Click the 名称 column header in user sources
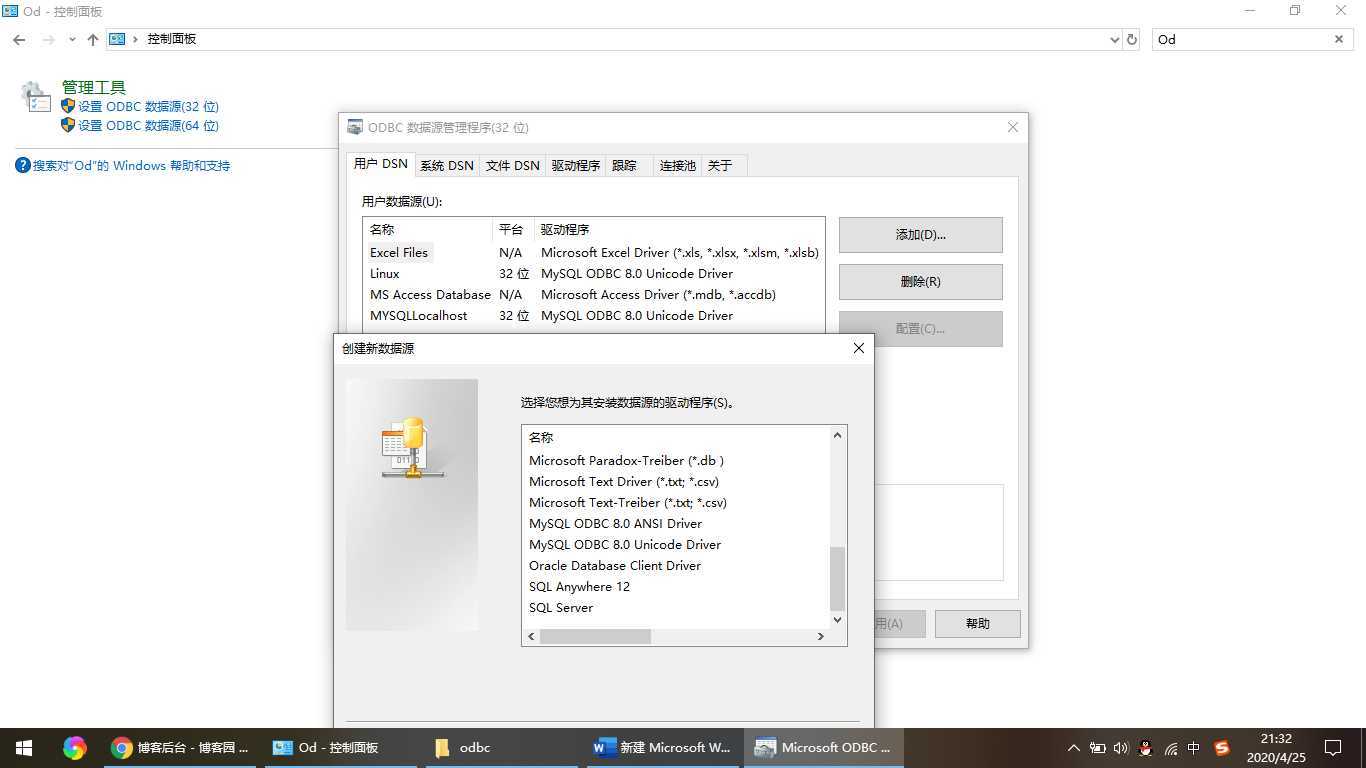This screenshot has width=1366, height=768. pos(428,229)
